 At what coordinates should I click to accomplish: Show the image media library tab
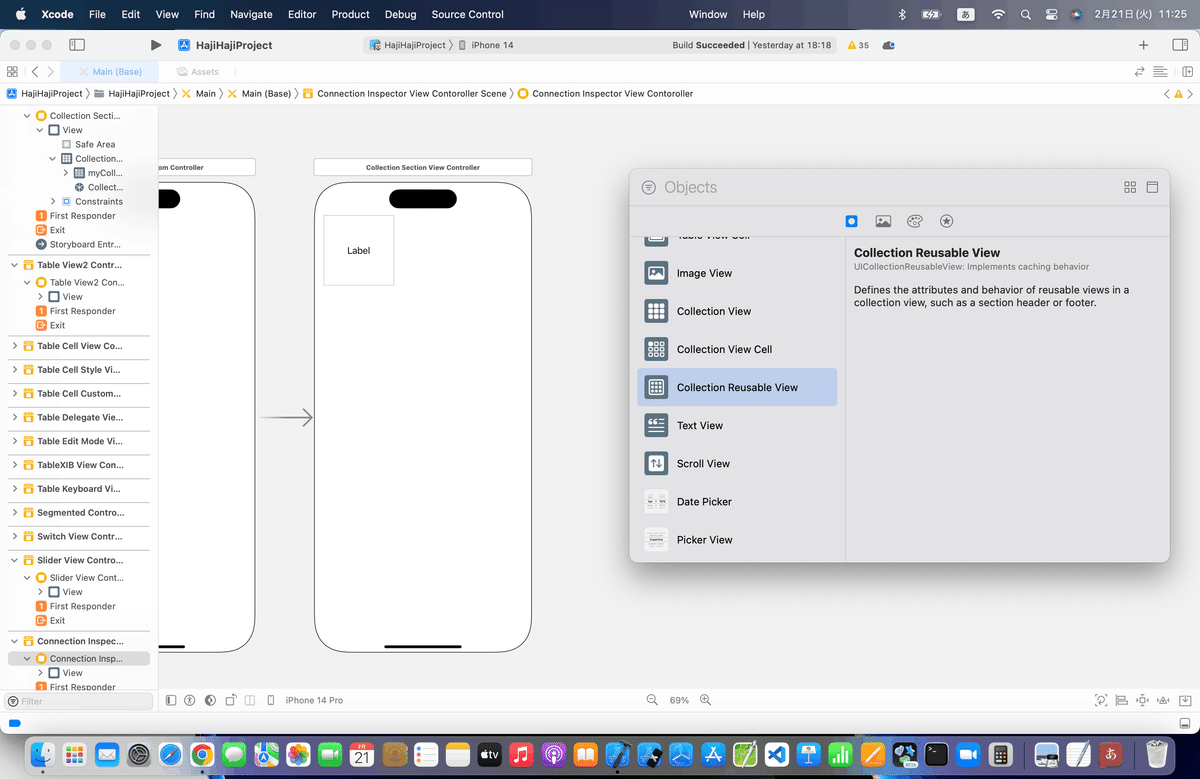click(883, 221)
